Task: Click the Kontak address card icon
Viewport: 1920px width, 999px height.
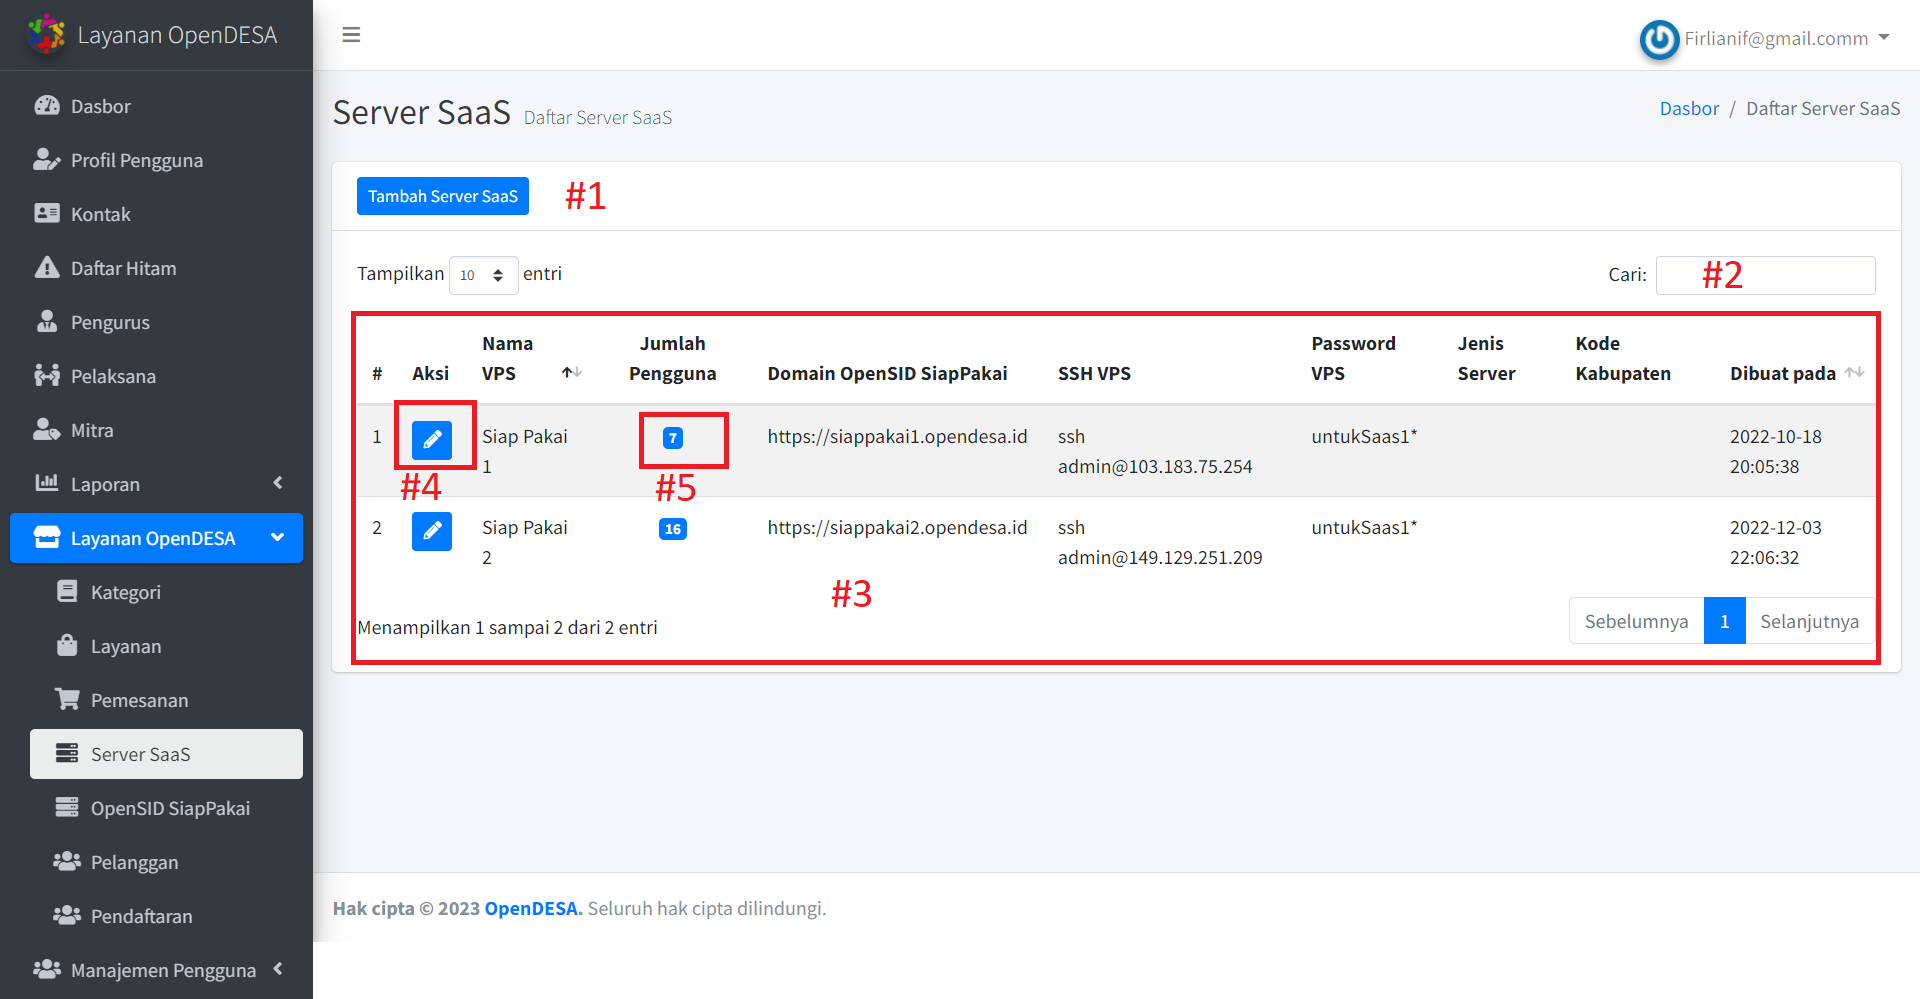Action: (47, 214)
